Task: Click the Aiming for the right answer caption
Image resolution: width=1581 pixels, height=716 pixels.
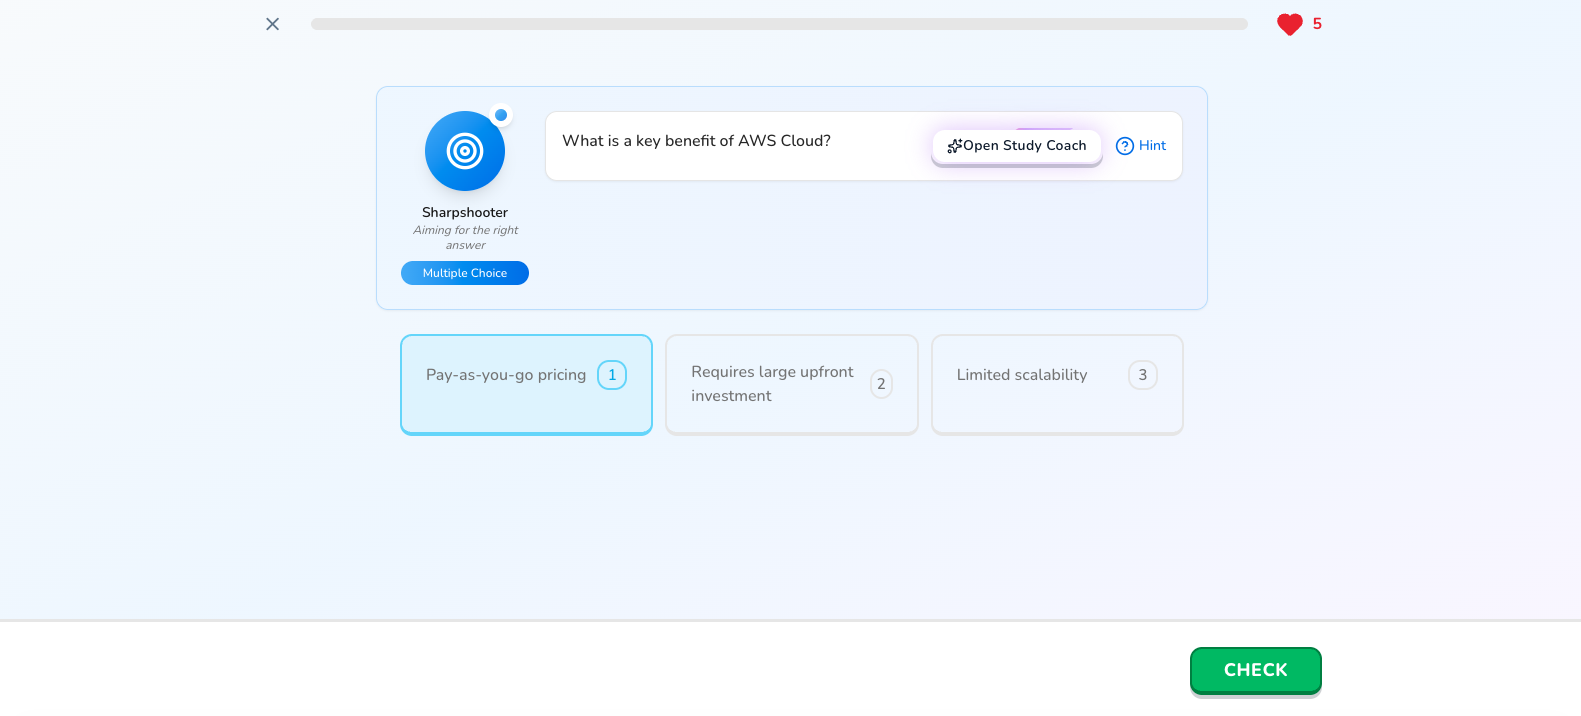Action: coord(466,237)
